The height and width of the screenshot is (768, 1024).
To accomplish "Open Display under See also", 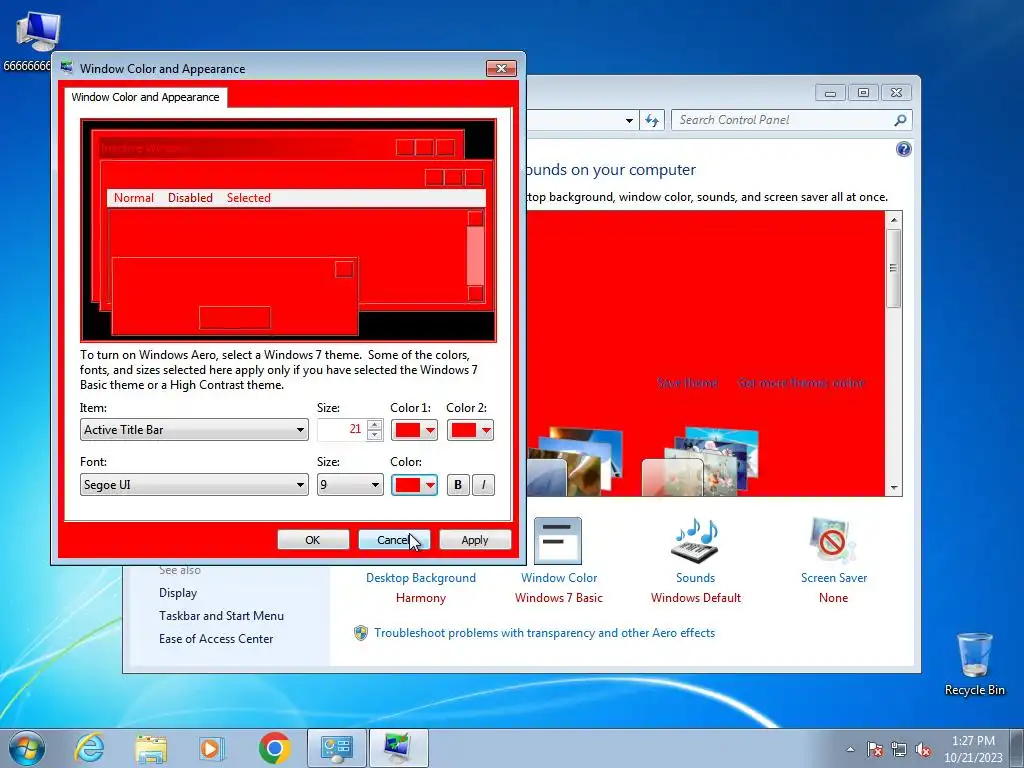I will (178, 593).
